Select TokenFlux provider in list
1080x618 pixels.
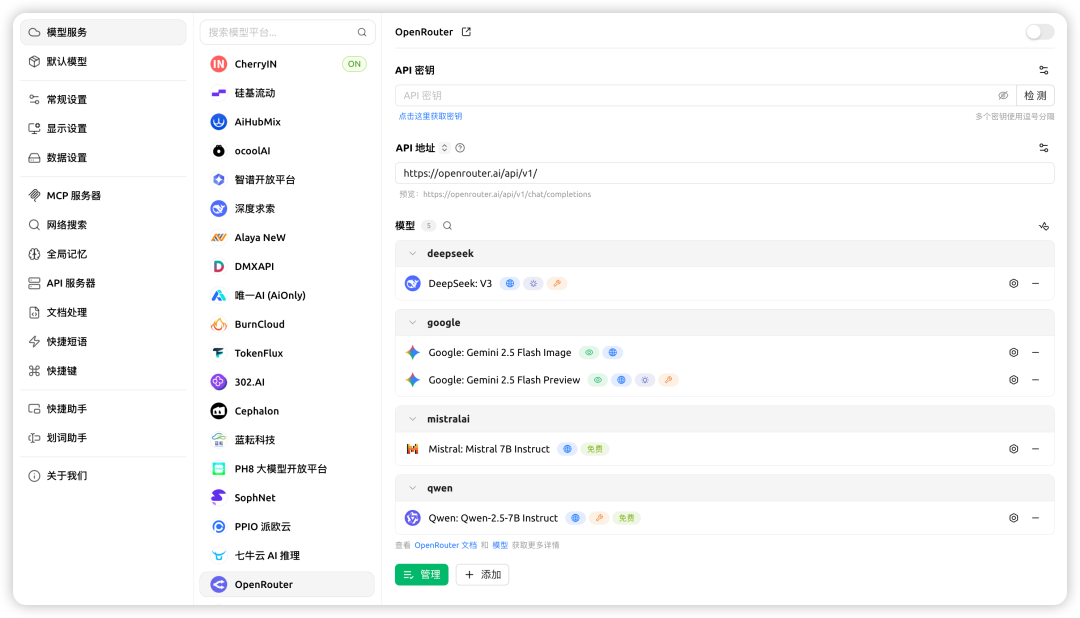[287, 353]
